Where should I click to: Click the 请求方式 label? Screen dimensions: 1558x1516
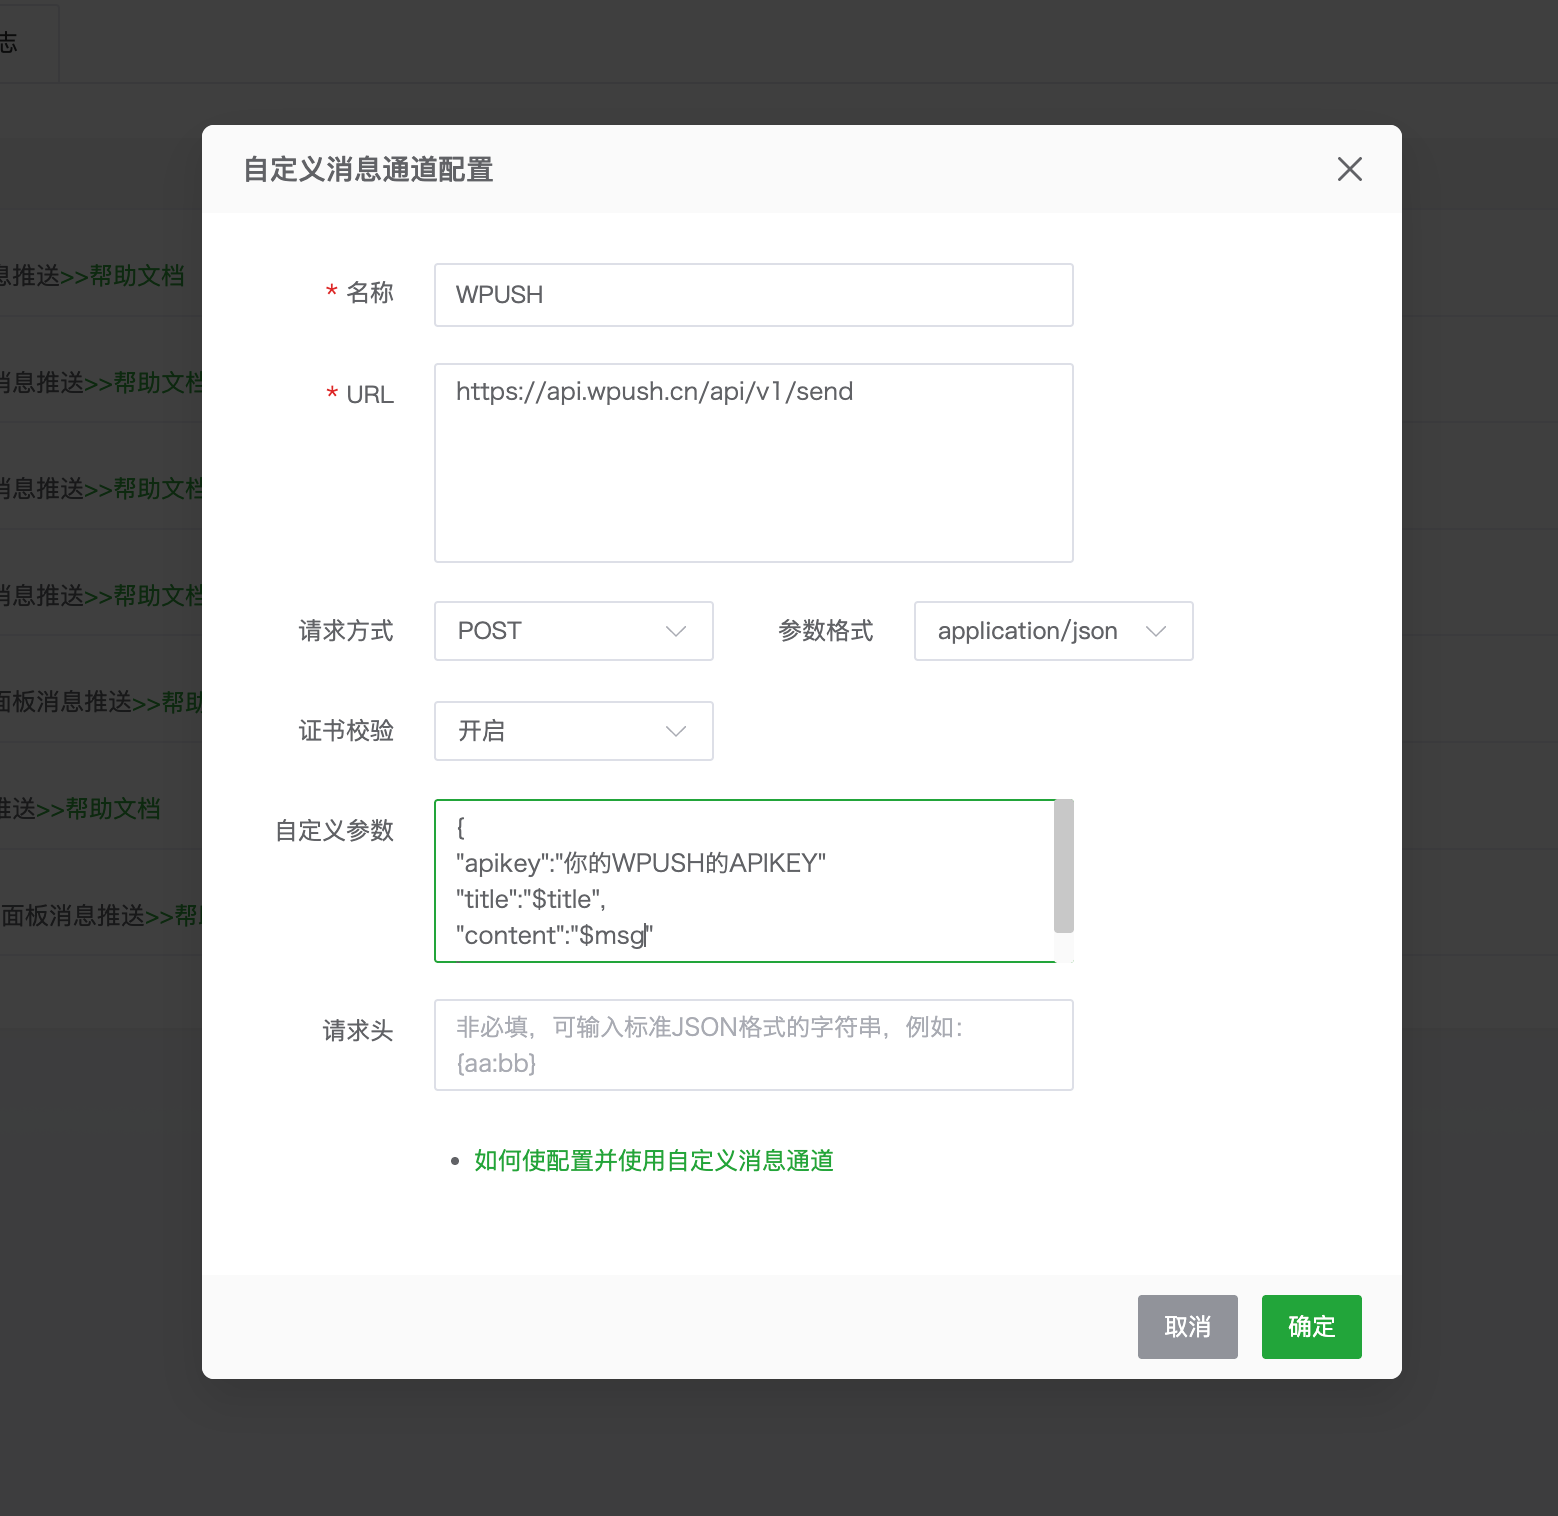point(346,631)
